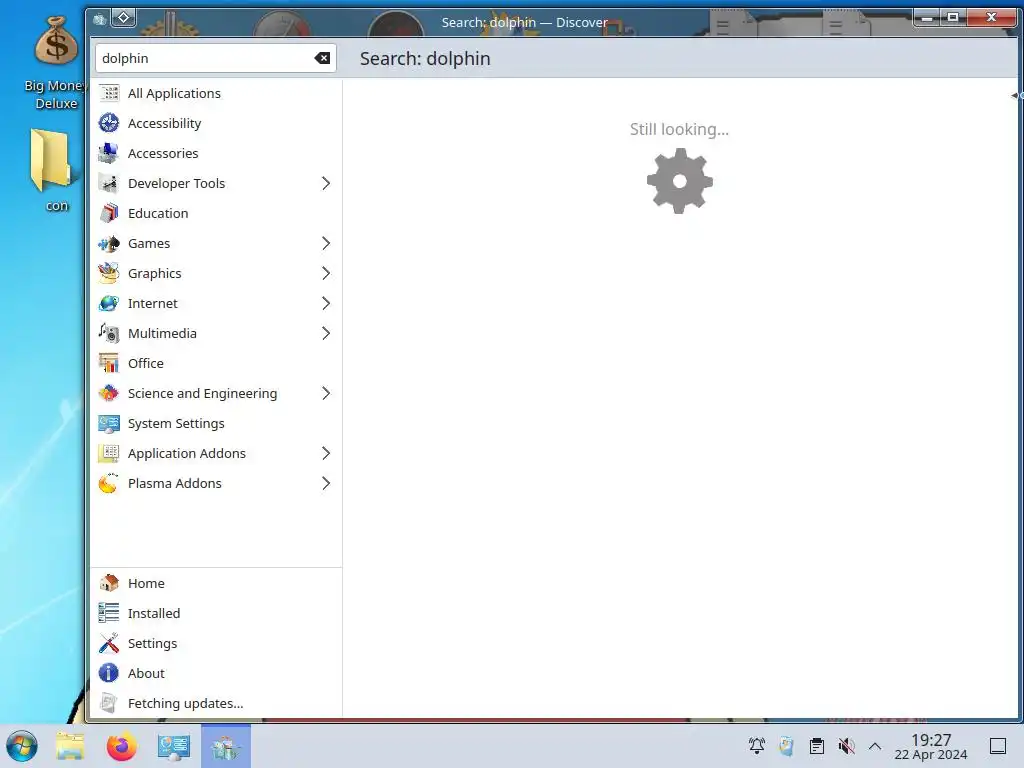
Task: Click into the dolphin search field
Action: click(x=216, y=58)
